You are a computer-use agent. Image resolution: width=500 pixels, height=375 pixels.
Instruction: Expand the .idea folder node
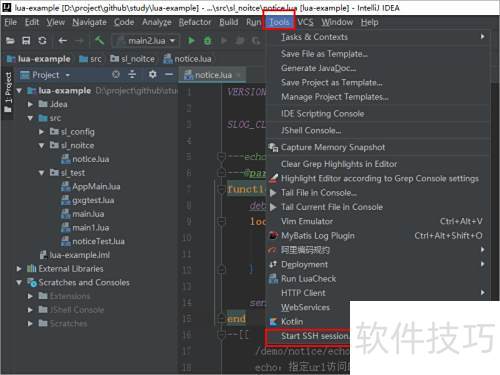pos(30,104)
